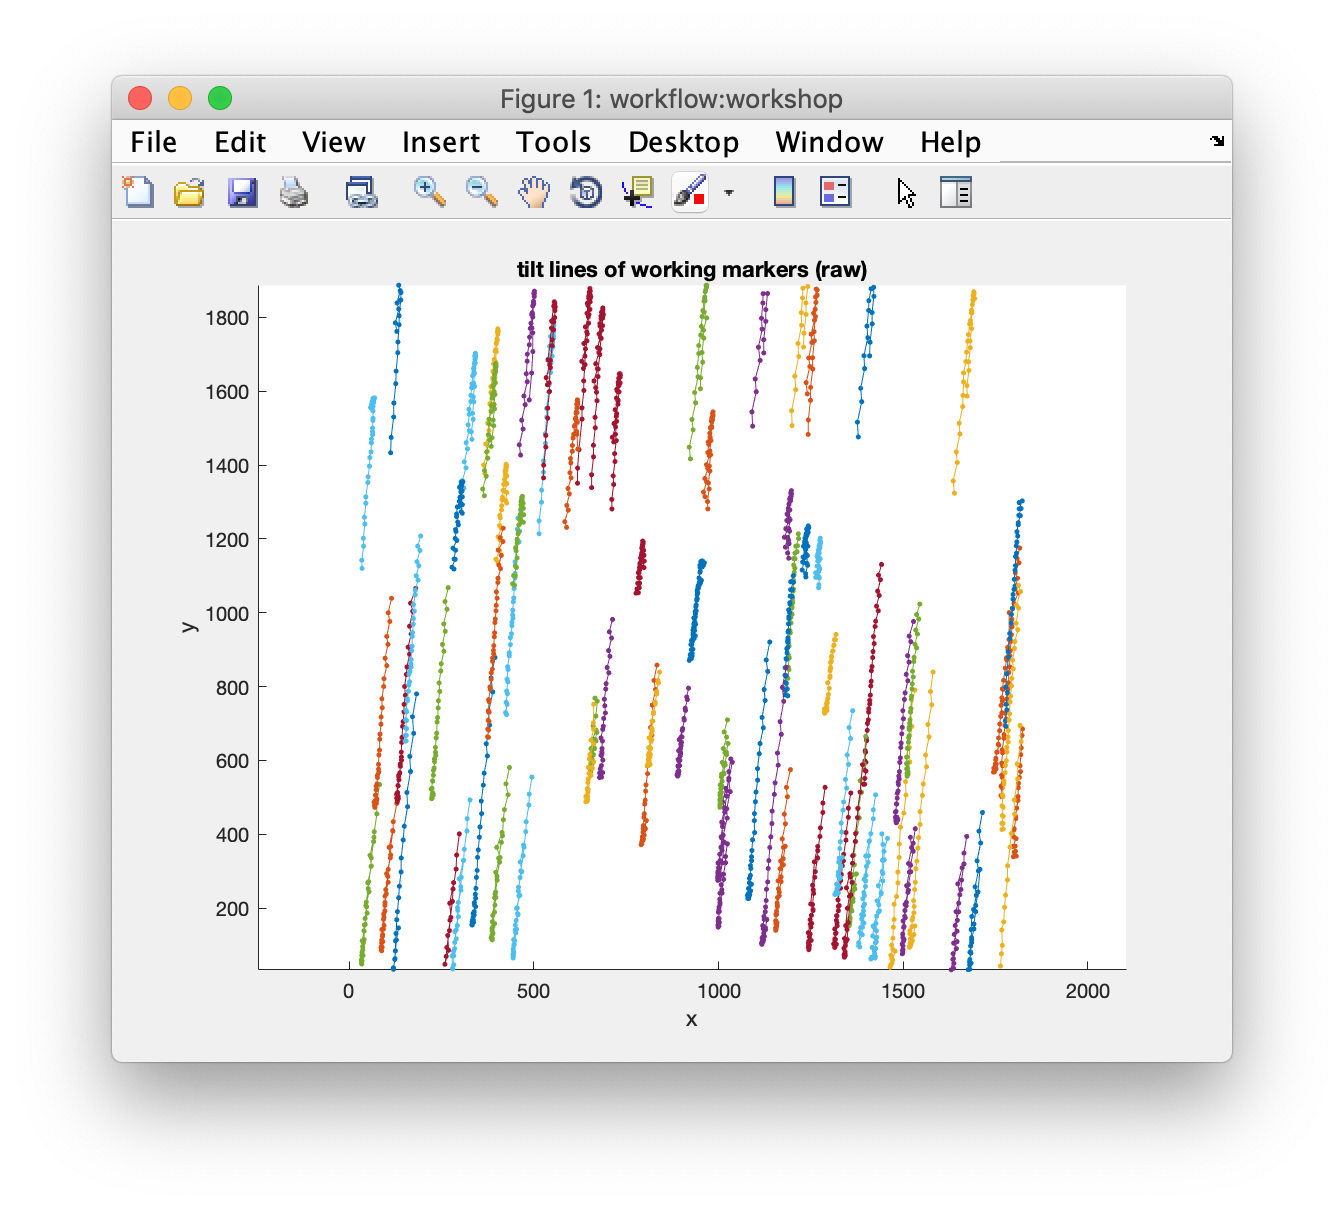Image resolution: width=1344 pixels, height=1210 pixels.
Task: Activate the Edit Plot arrow tool
Action: tap(906, 192)
